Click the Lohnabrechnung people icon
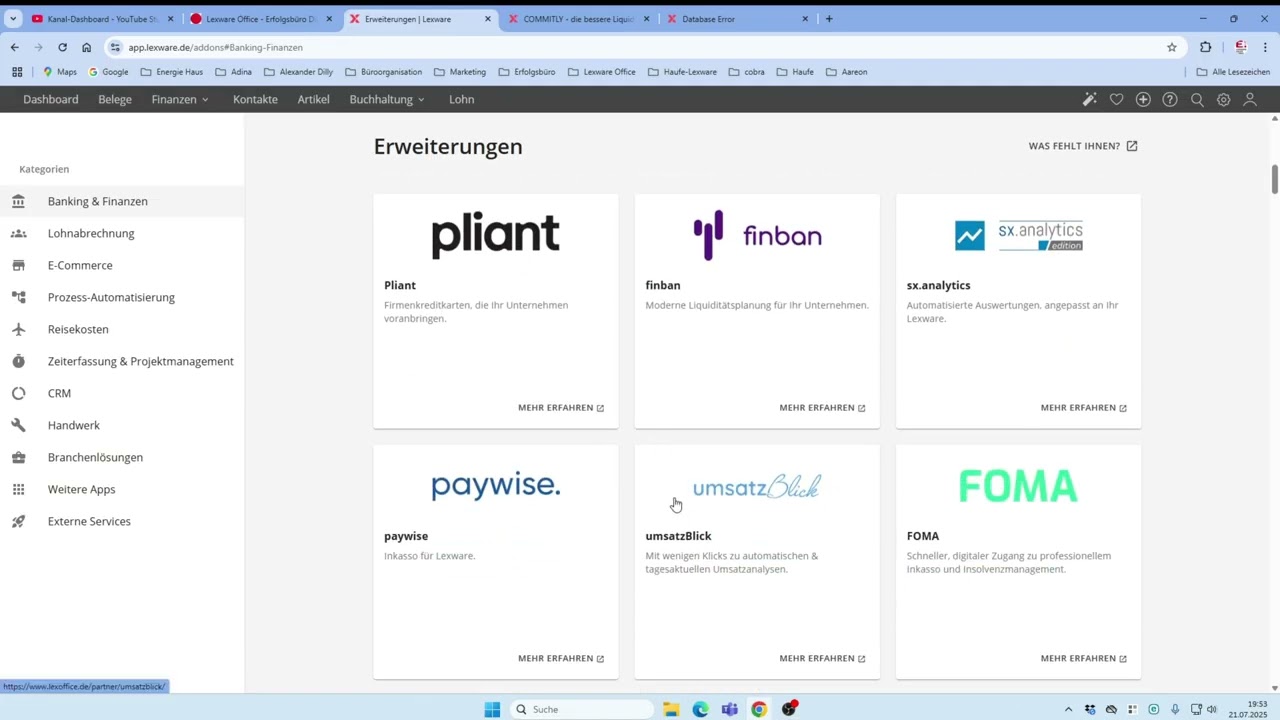This screenshot has height=720, width=1280. (x=18, y=233)
